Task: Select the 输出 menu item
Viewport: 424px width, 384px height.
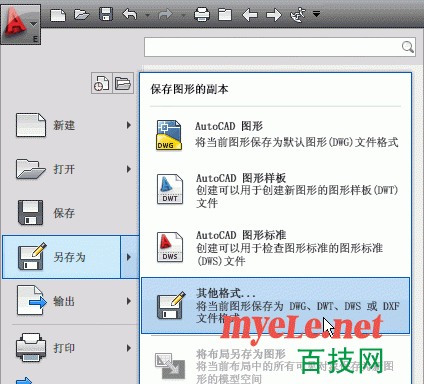Action: coord(71,301)
